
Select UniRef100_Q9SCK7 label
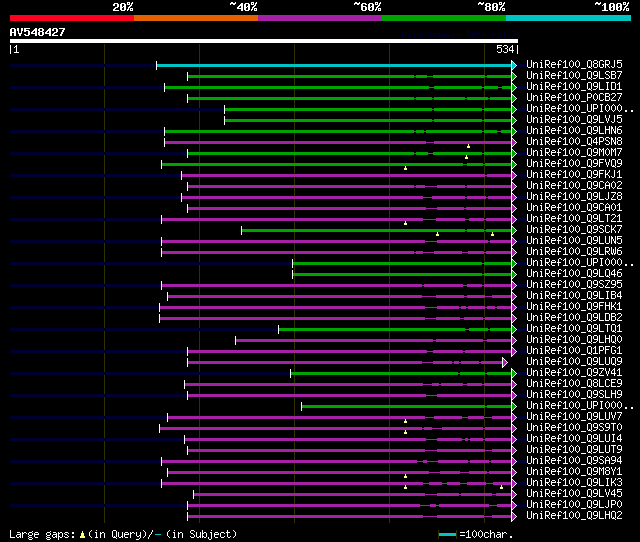pyautogui.click(x=574, y=230)
